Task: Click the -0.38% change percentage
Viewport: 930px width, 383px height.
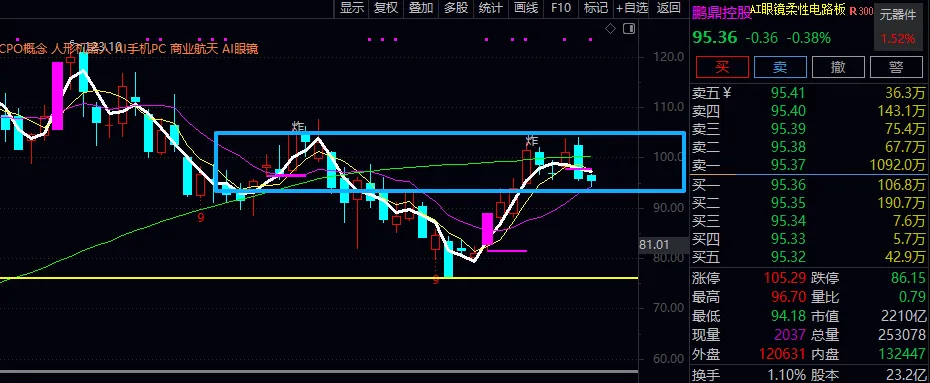Action: [x=808, y=38]
